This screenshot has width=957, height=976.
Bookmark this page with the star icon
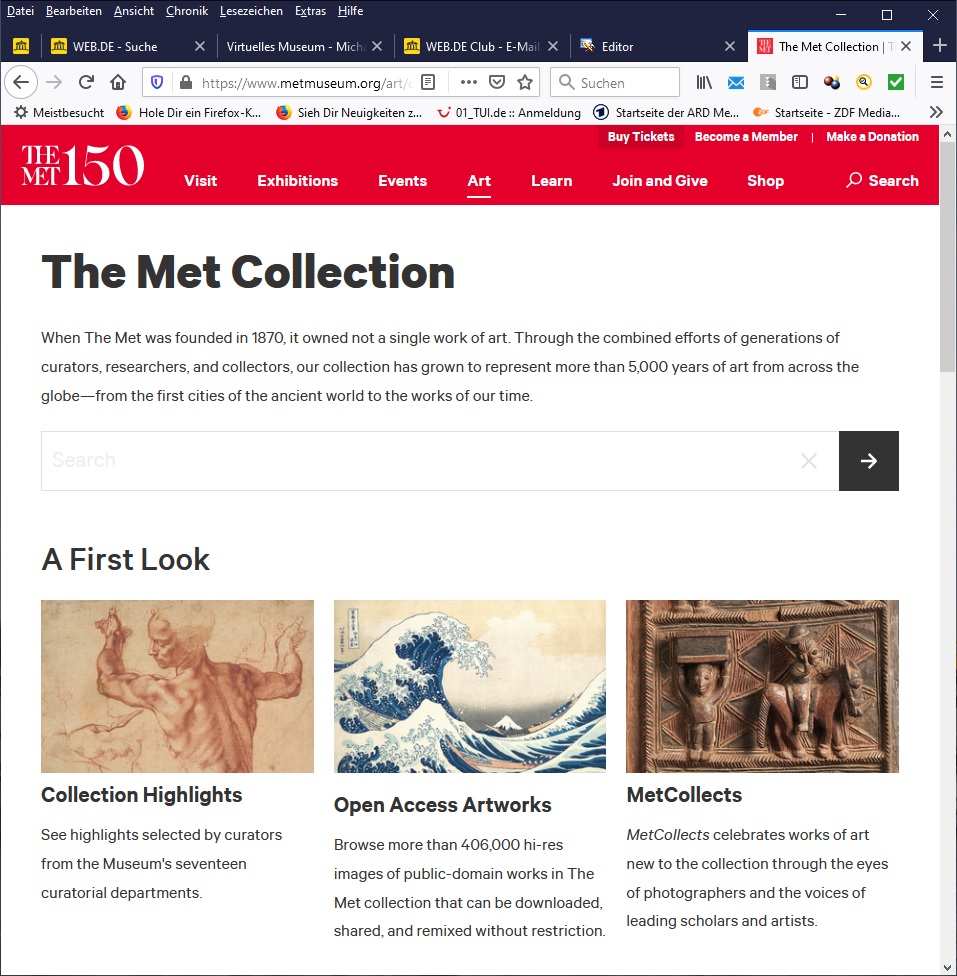[525, 82]
